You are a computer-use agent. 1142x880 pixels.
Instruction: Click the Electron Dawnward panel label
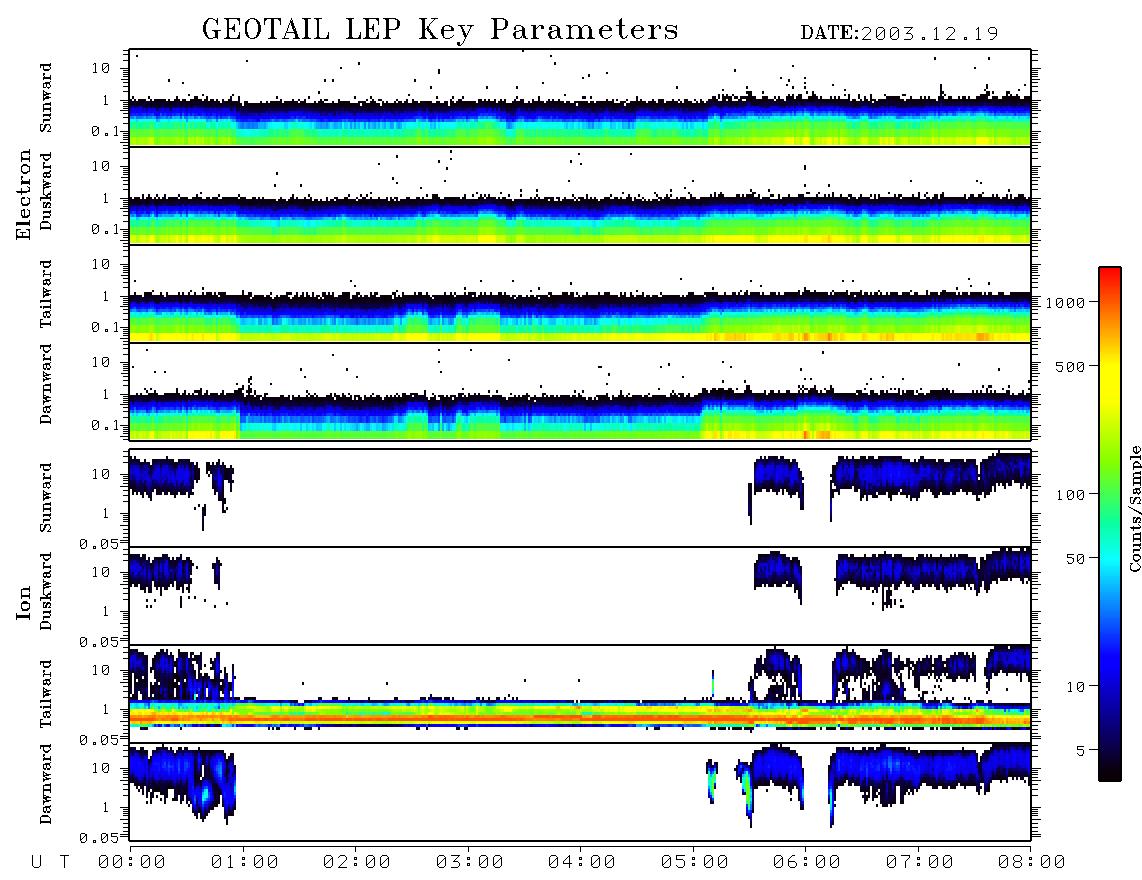tap(46, 384)
